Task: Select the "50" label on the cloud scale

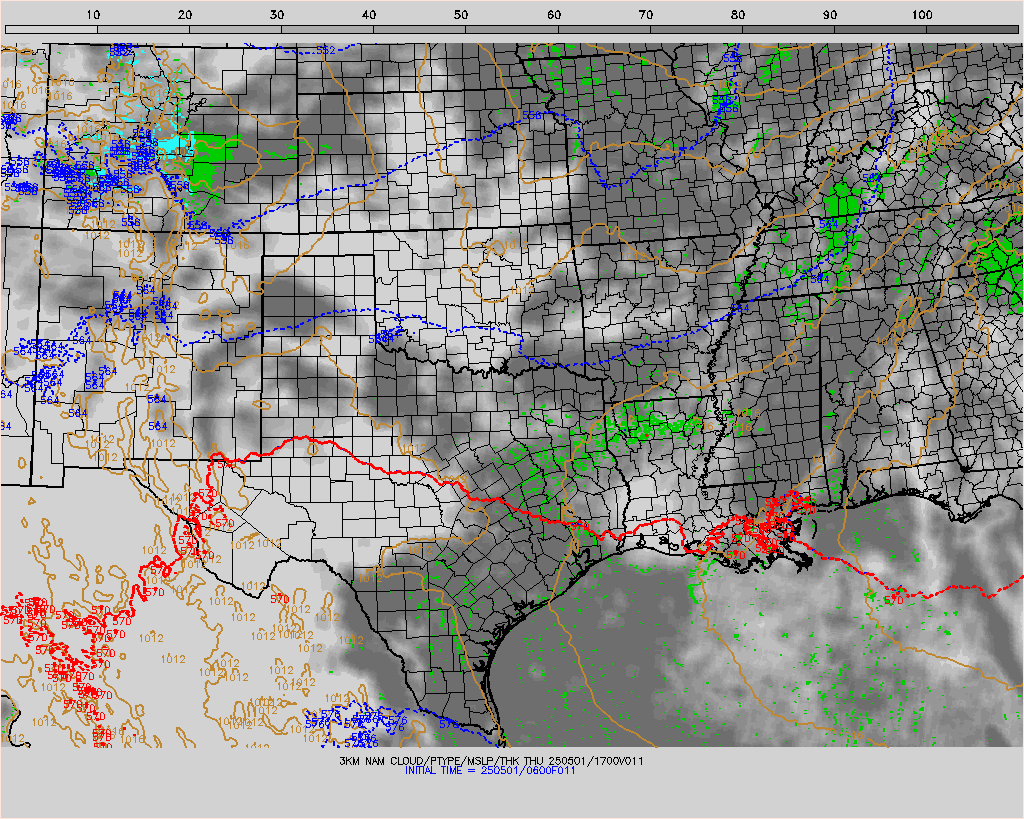Action: tap(462, 14)
